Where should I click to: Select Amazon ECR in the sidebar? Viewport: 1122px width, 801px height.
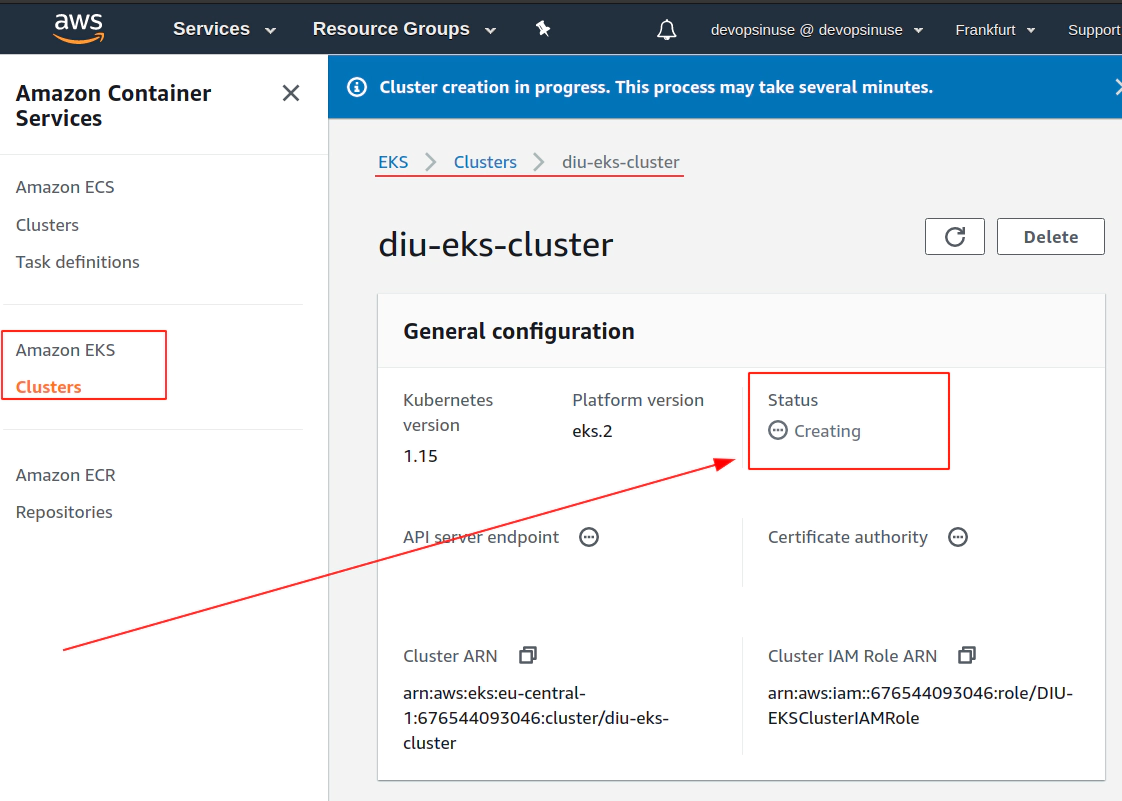66,475
